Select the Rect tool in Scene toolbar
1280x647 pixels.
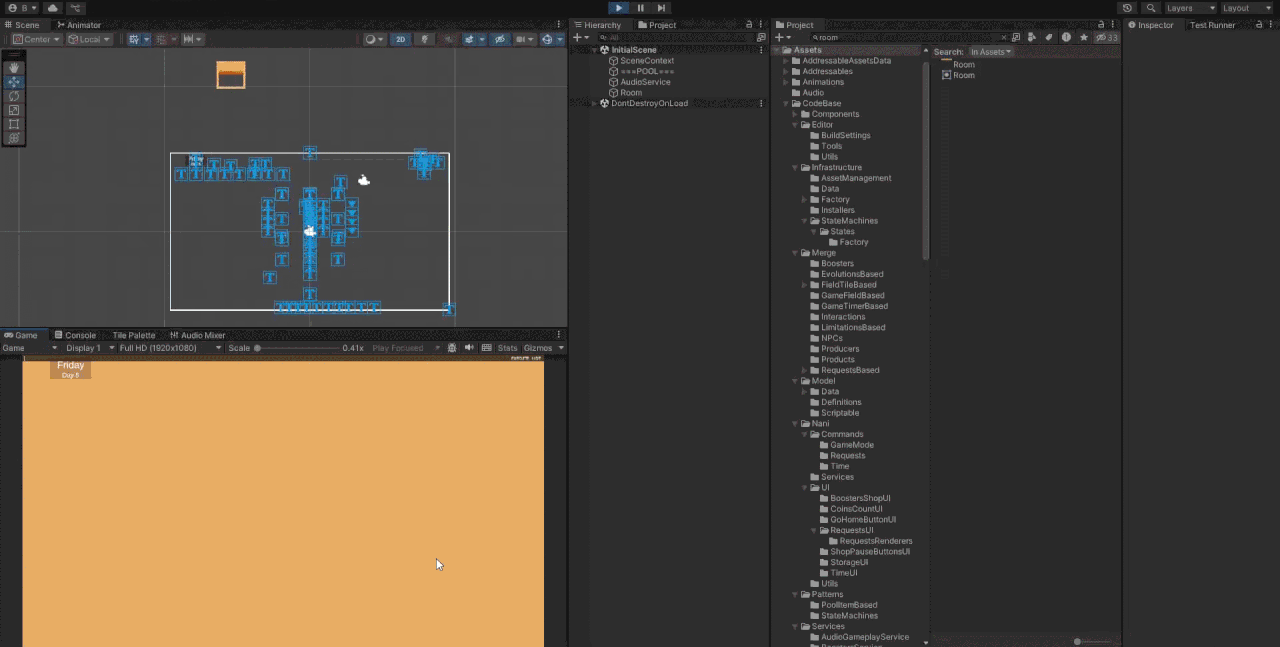[x=14, y=124]
